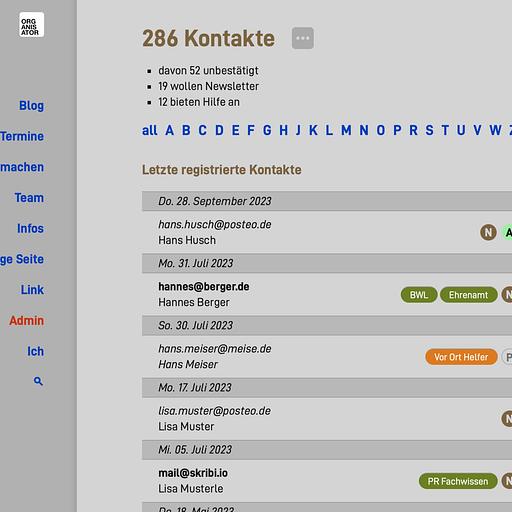Open hans.husch@posteo.de contact entry
Viewport: 512px width, 512px height.
tap(215, 224)
